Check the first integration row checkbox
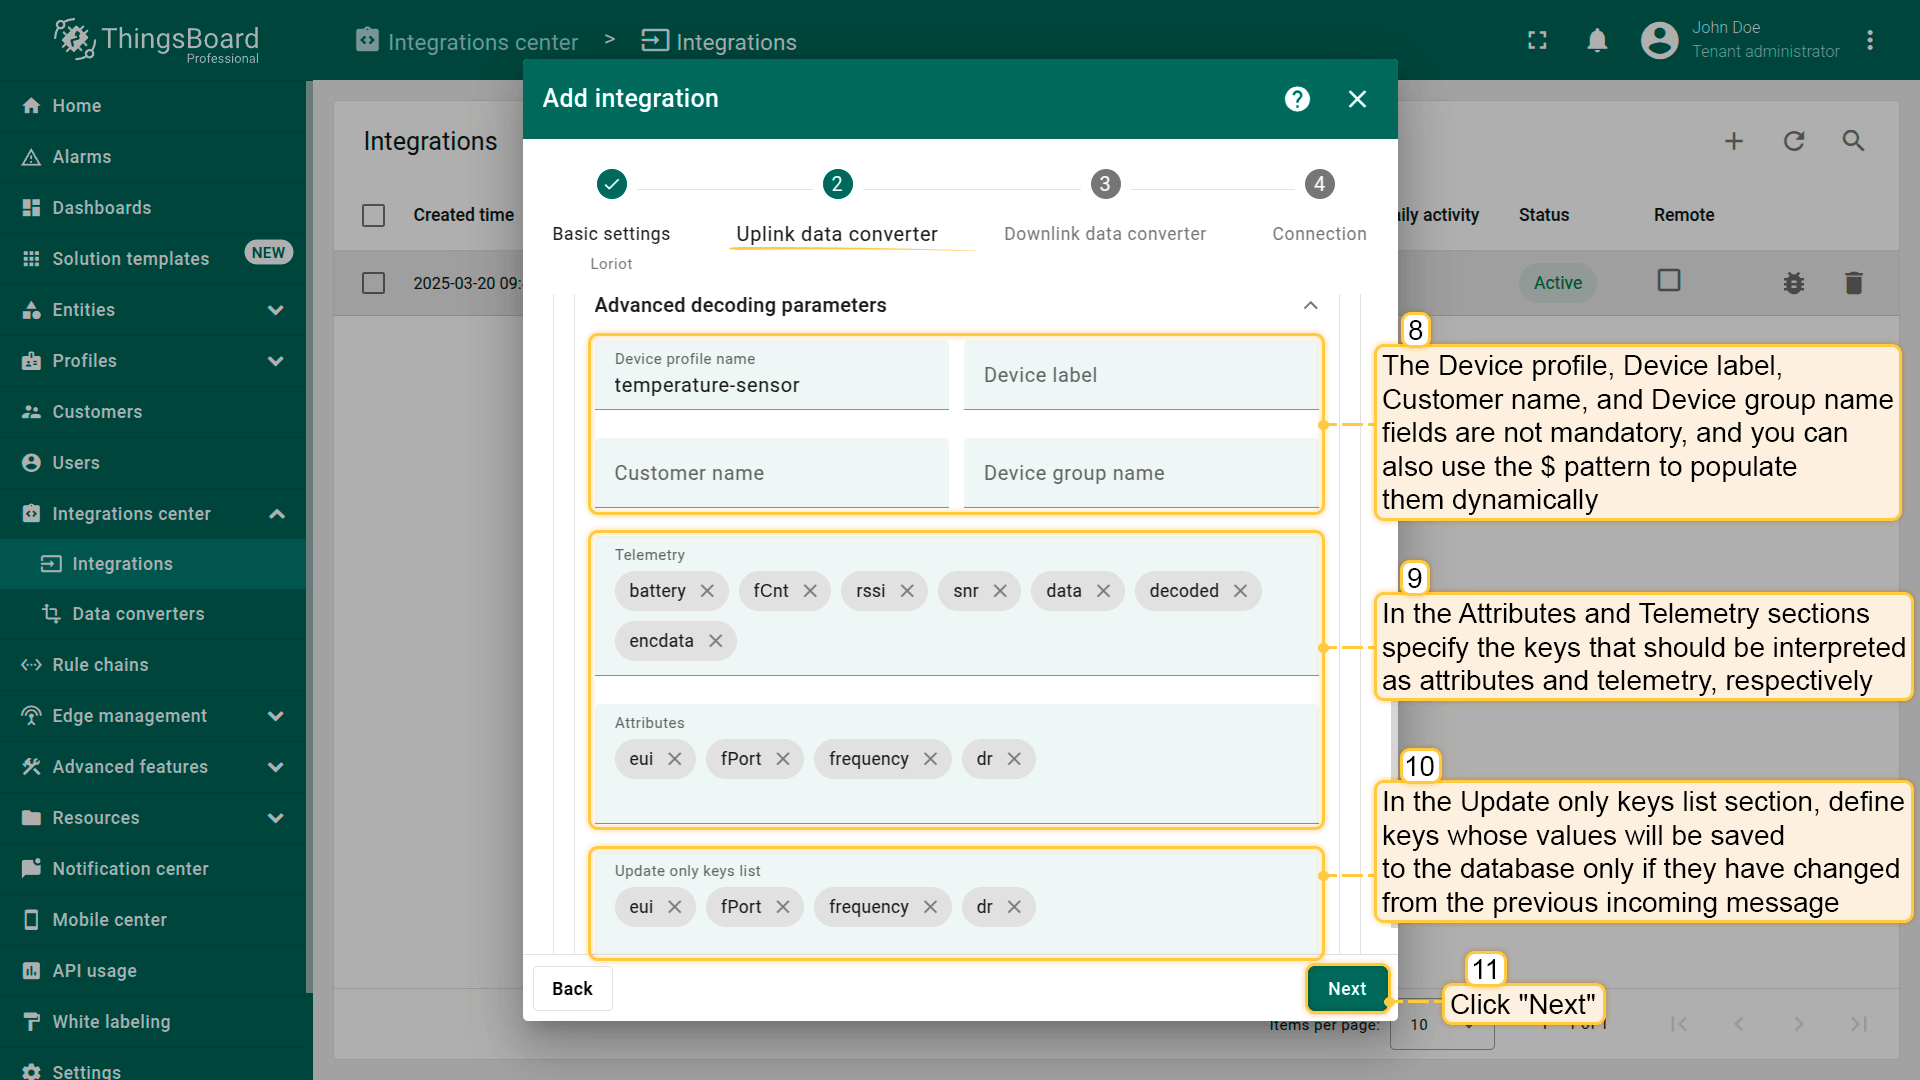1920x1080 pixels. coord(373,283)
